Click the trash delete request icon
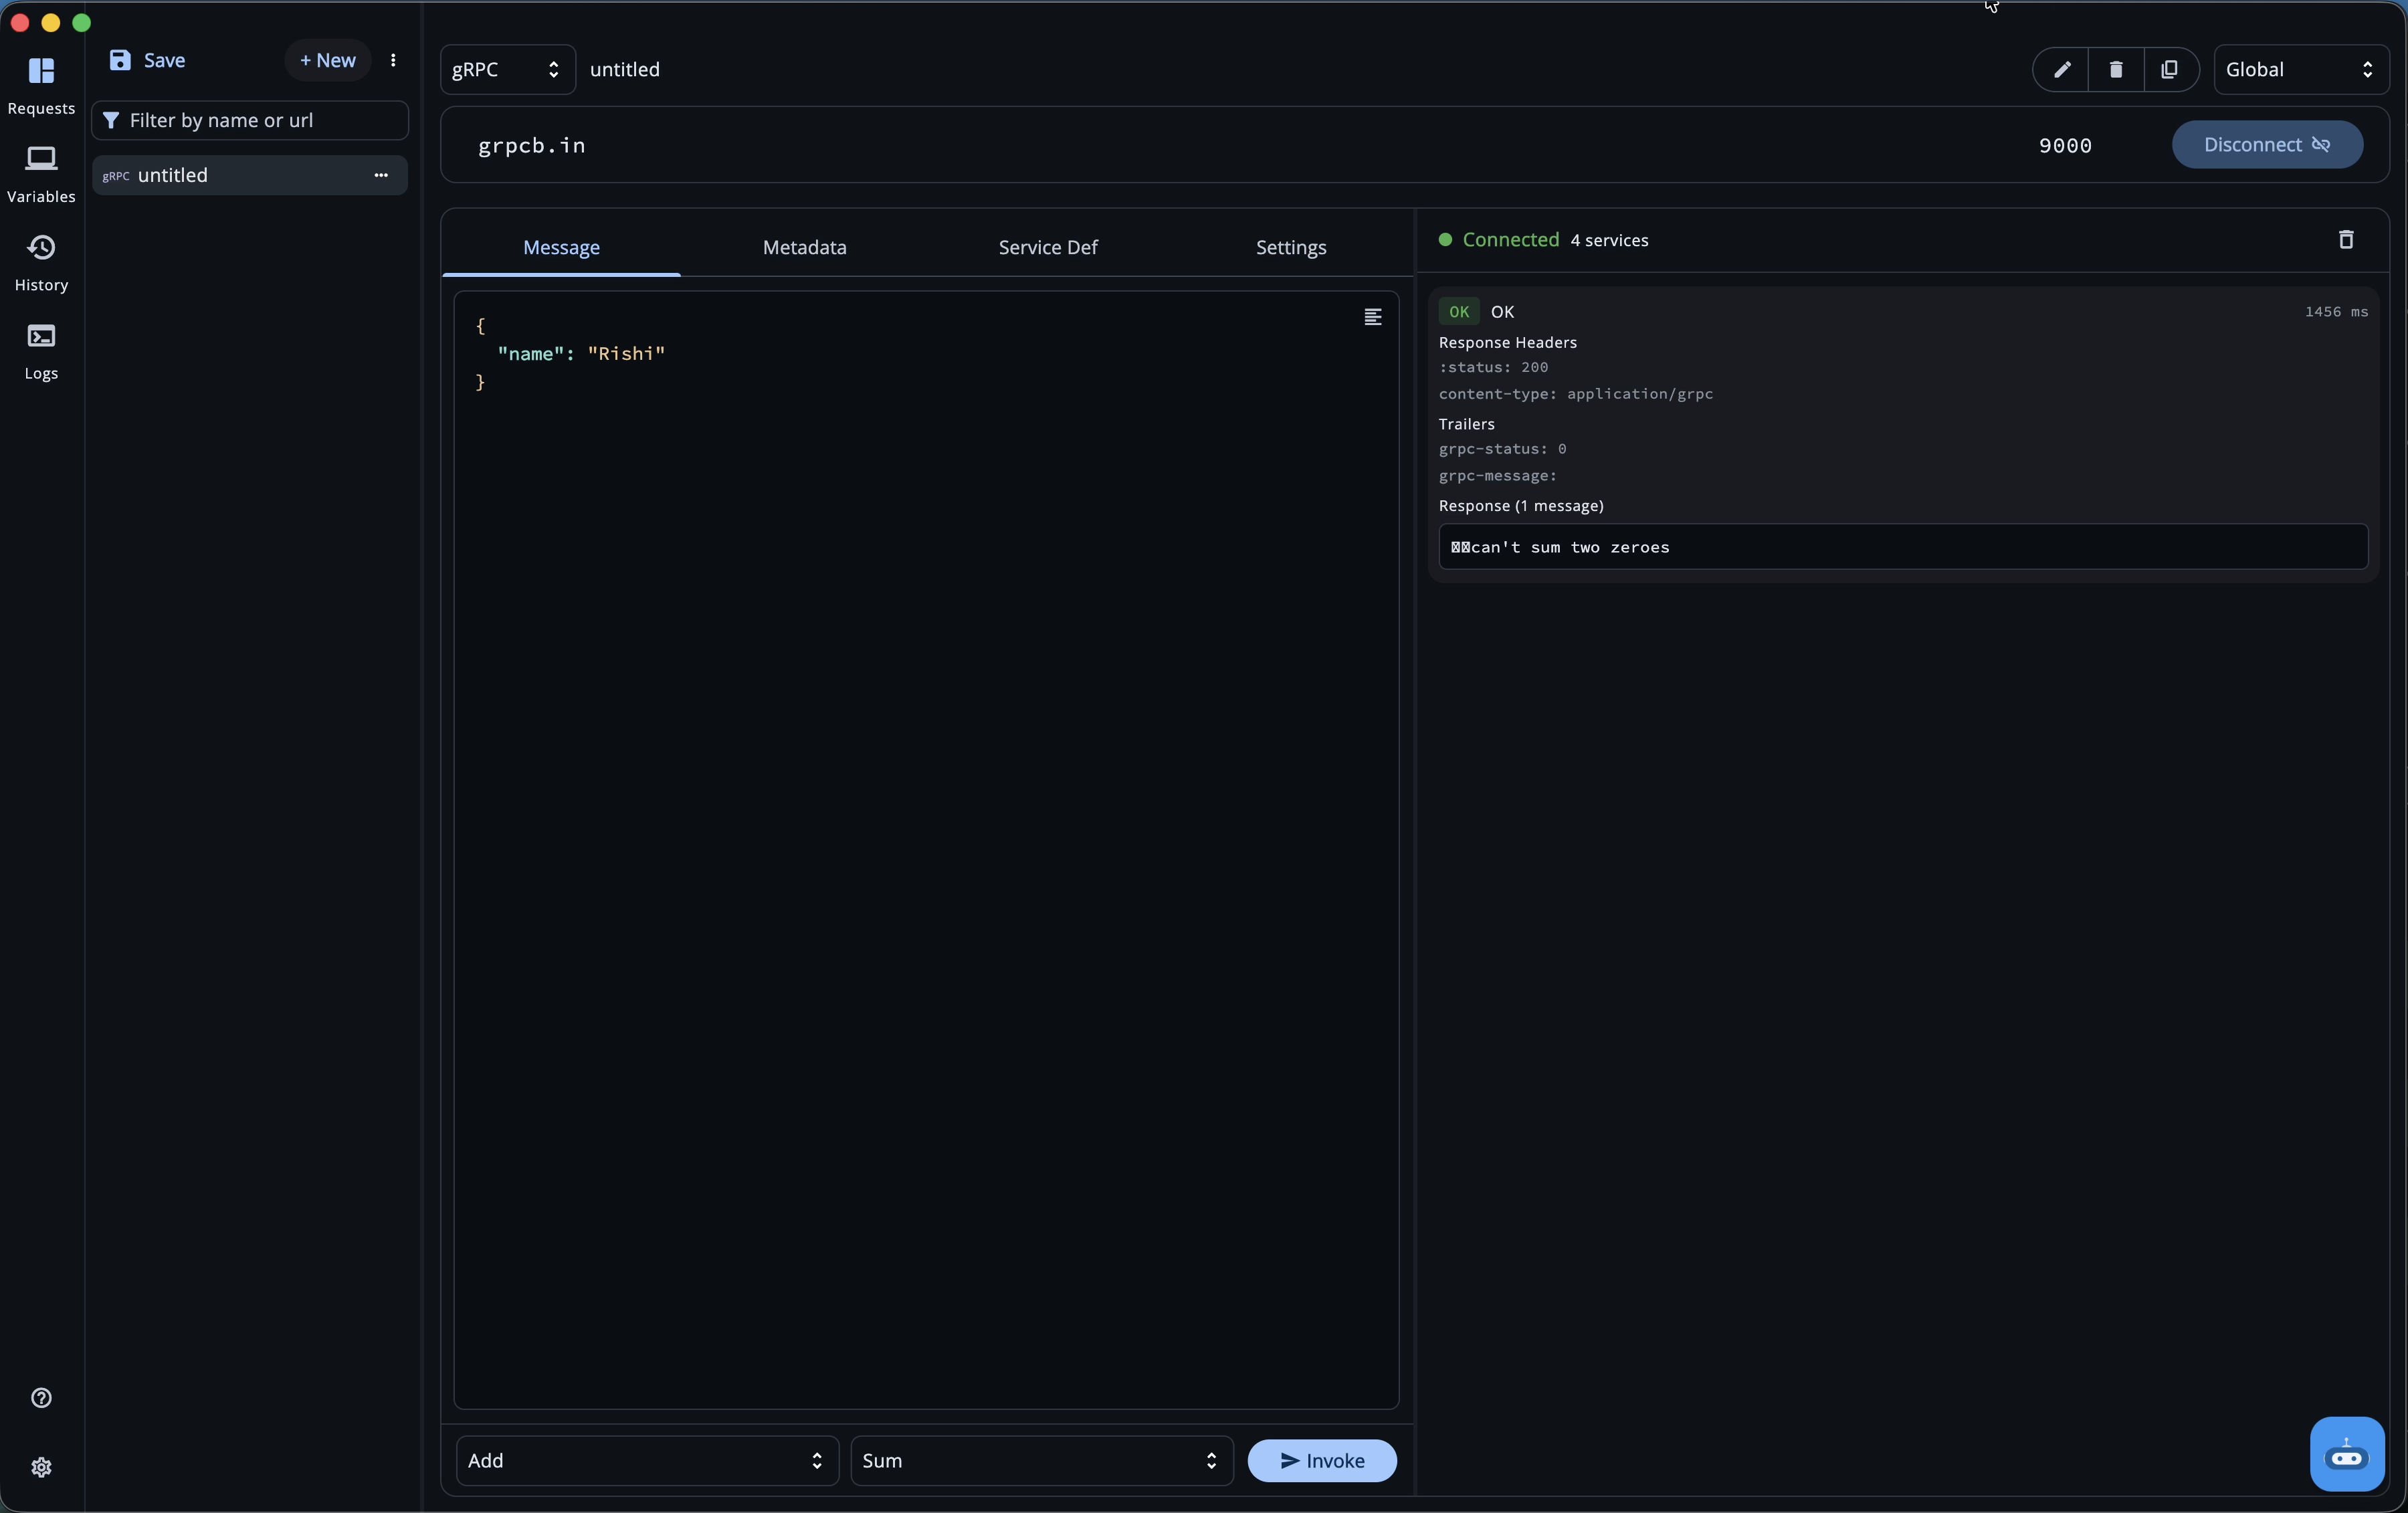Viewport: 2408px width, 1513px height. point(2116,69)
